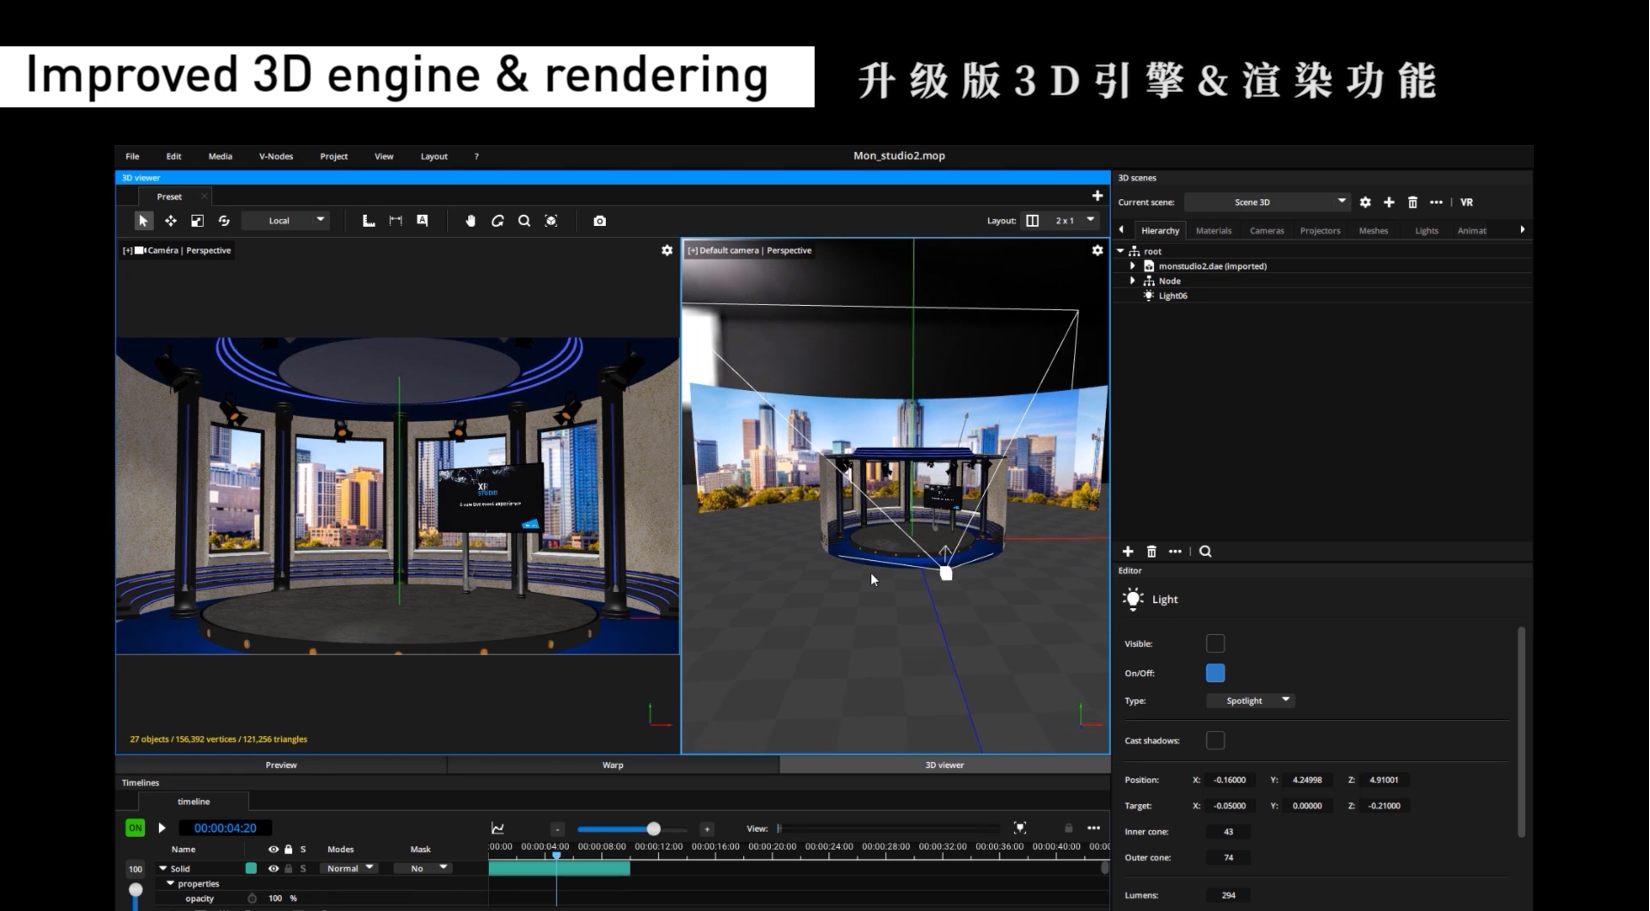Open the light Type Spotlight dropdown
Image resolution: width=1650 pixels, height=911 pixels.
pos(1251,701)
